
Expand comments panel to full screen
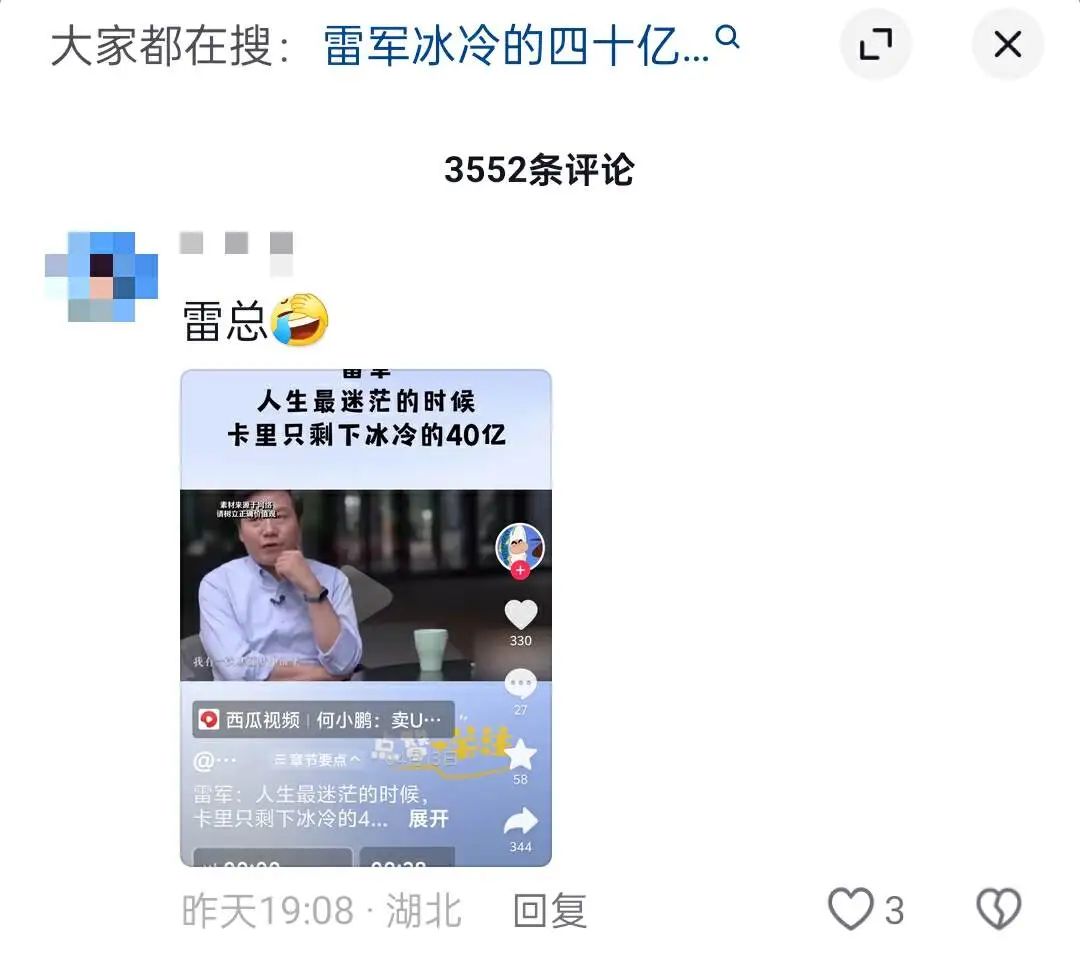[875, 45]
